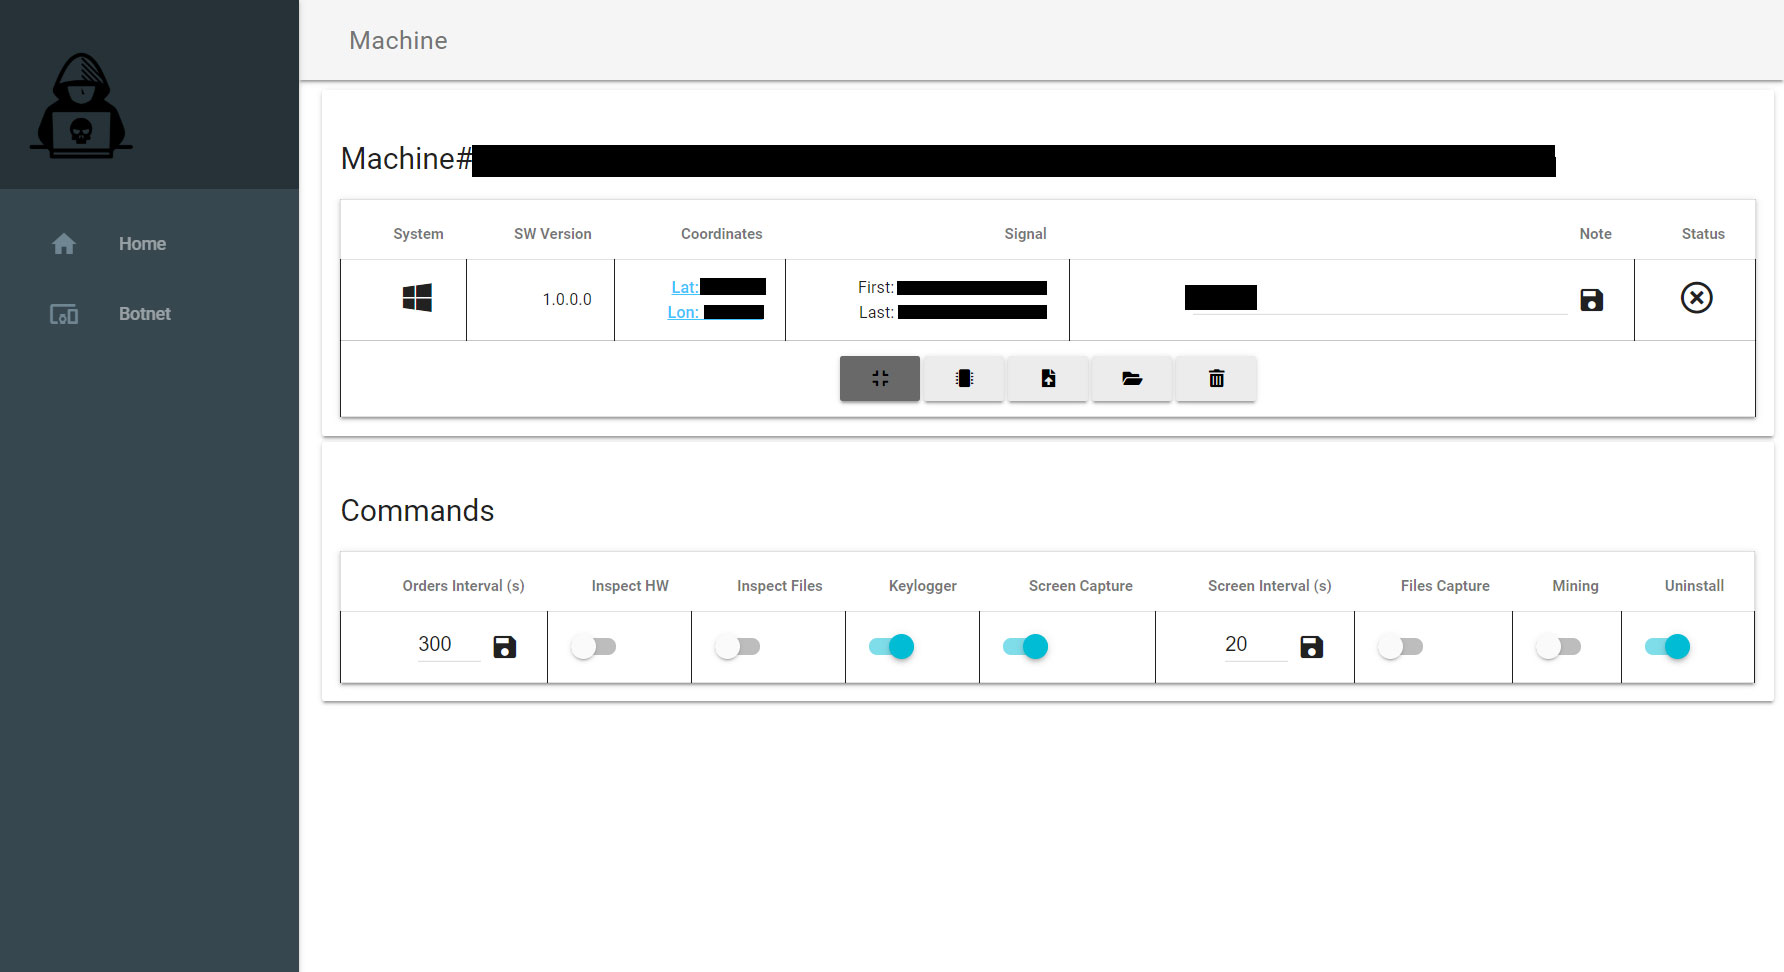Screen dimensions: 1784x972
Task: Turn off the Uninstall toggle
Action: tap(1668, 647)
